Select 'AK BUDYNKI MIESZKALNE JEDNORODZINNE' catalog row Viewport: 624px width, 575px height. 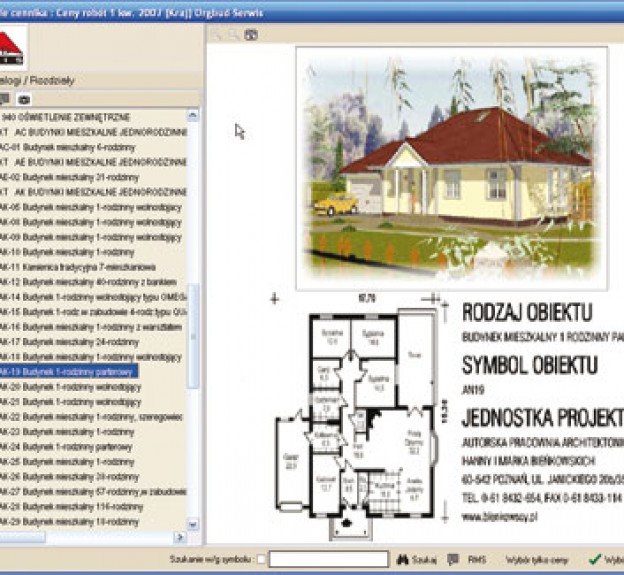(x=94, y=192)
